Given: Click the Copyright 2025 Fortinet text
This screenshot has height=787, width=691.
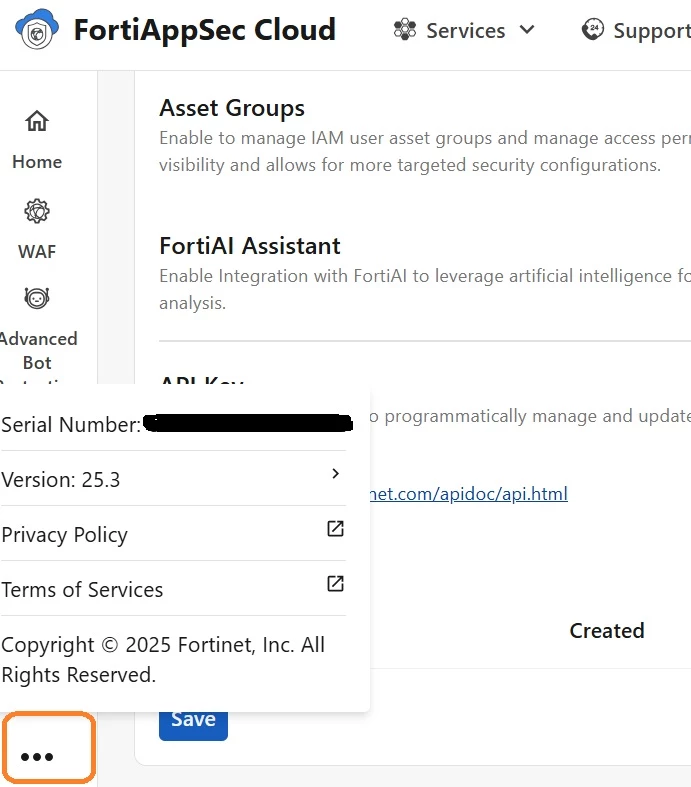Looking at the screenshot, I should coord(163,660).
